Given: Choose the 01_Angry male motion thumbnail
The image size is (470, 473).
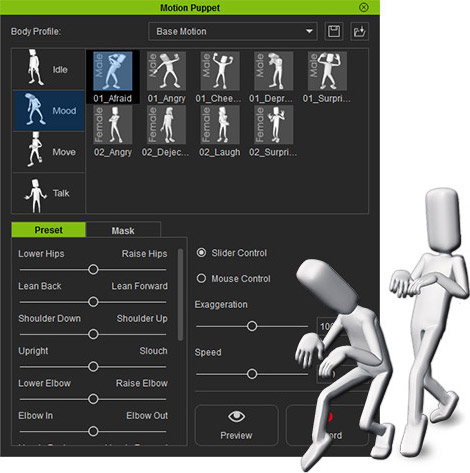Looking at the screenshot, I should [x=166, y=71].
